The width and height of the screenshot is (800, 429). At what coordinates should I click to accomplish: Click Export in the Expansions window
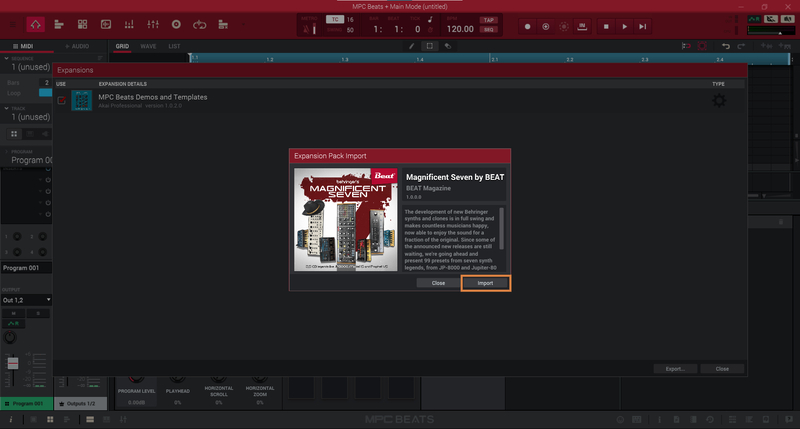[x=675, y=369]
